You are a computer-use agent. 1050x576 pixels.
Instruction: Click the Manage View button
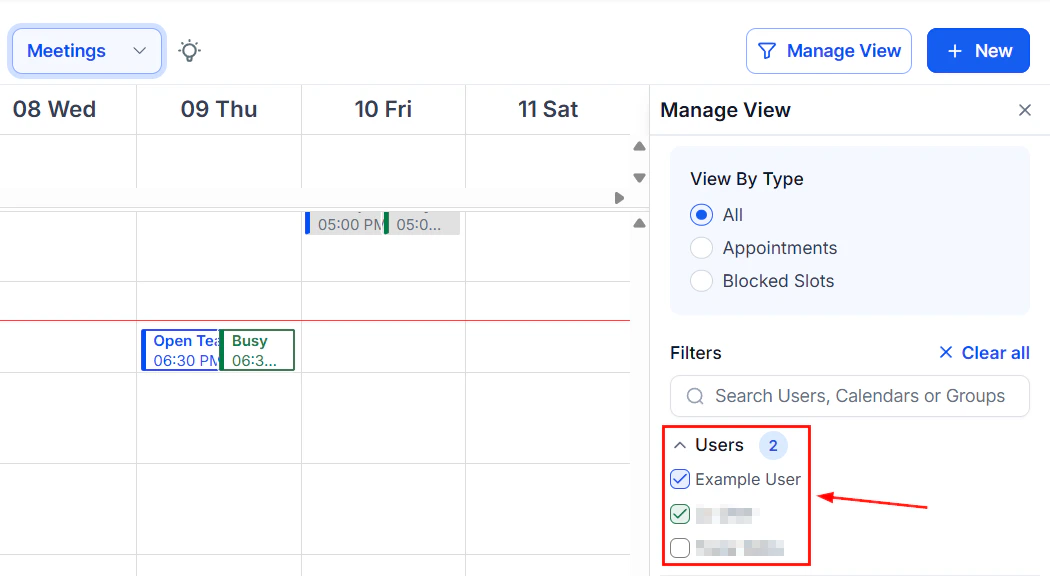[x=828, y=50]
